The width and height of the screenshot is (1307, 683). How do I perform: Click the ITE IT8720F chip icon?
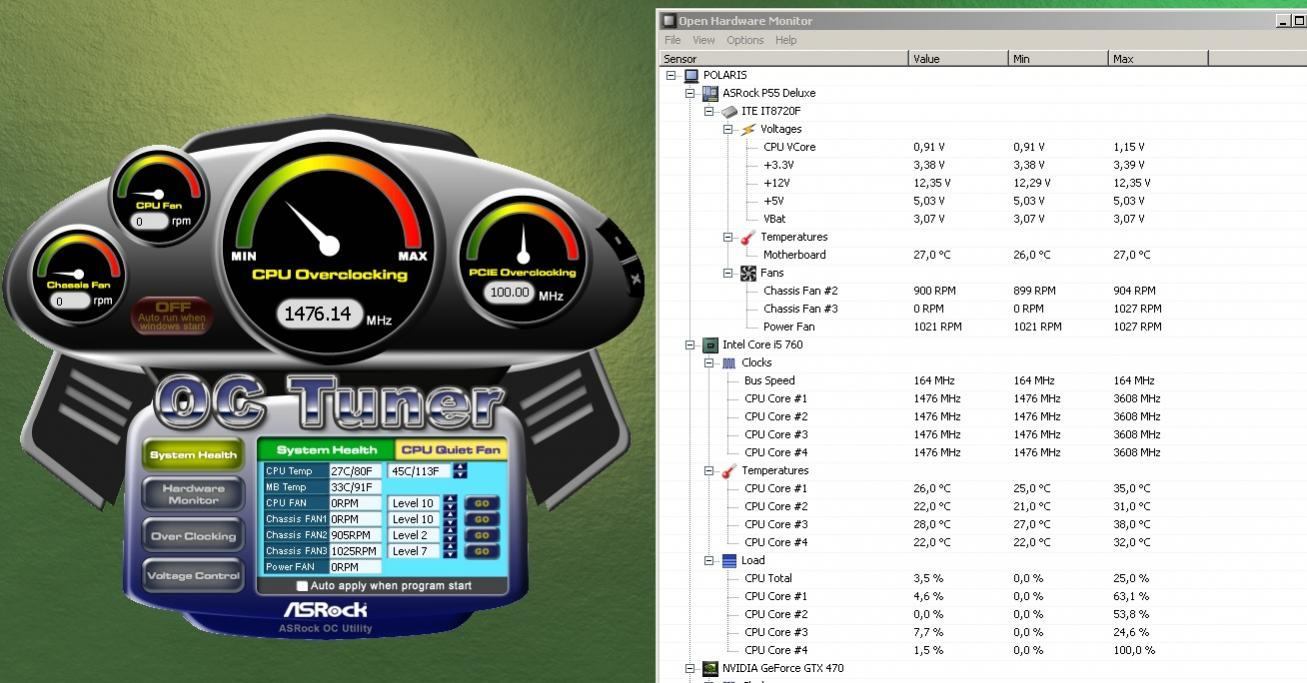click(x=729, y=111)
